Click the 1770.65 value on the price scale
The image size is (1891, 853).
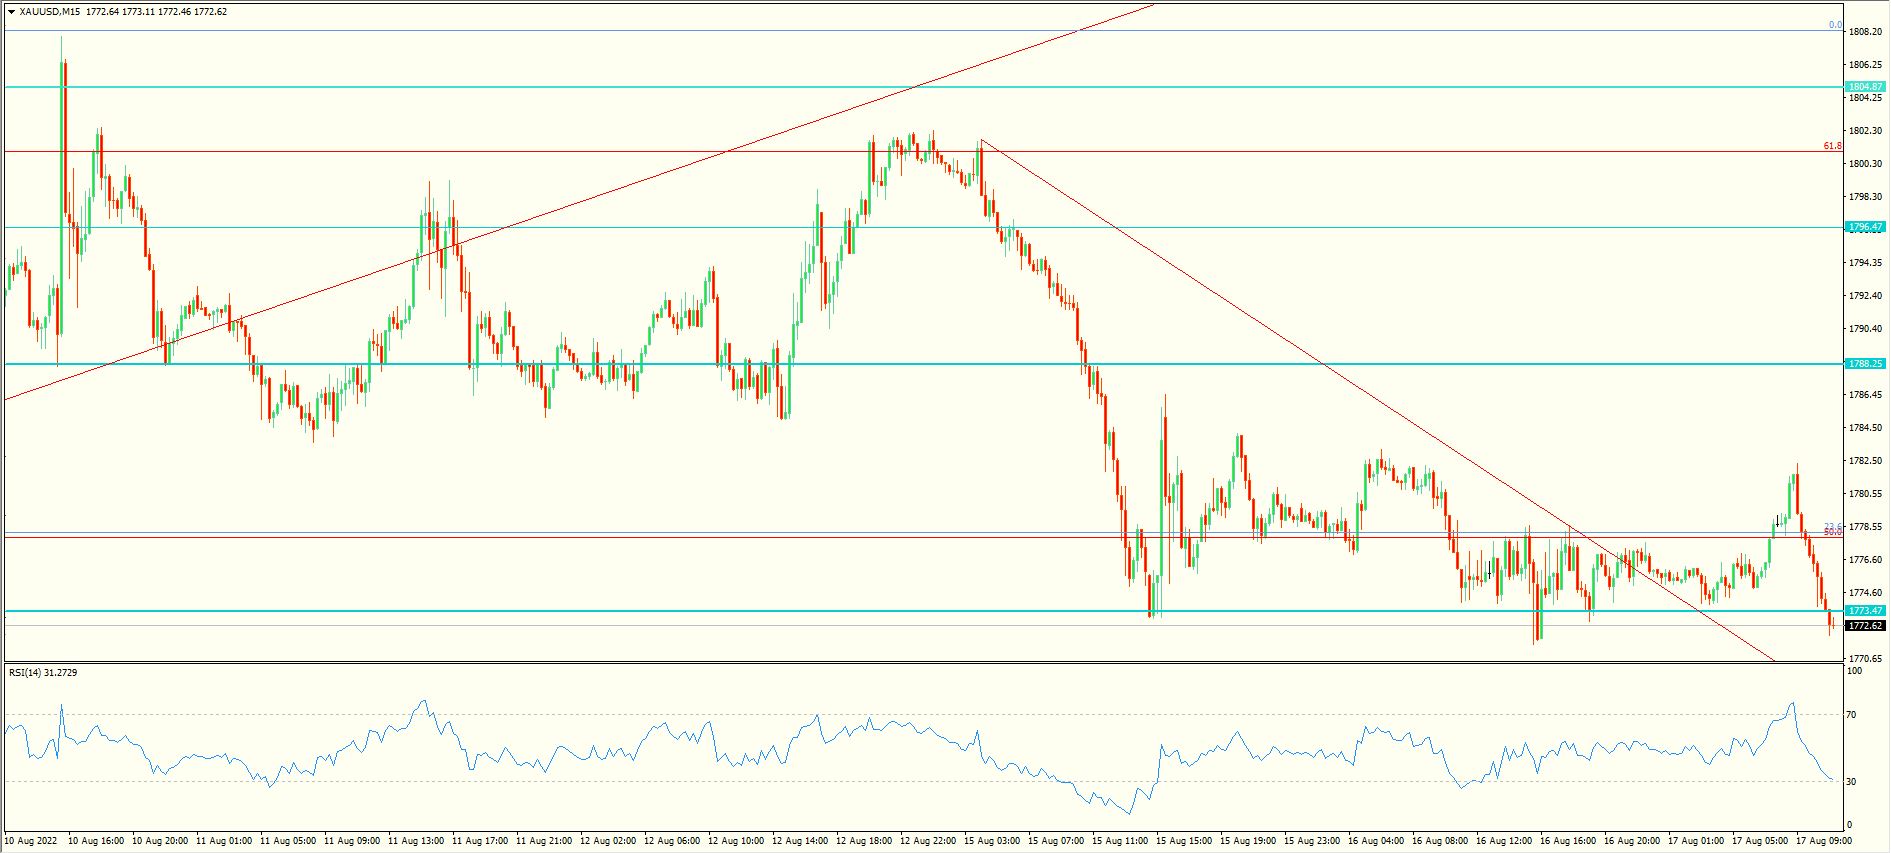click(x=1866, y=659)
